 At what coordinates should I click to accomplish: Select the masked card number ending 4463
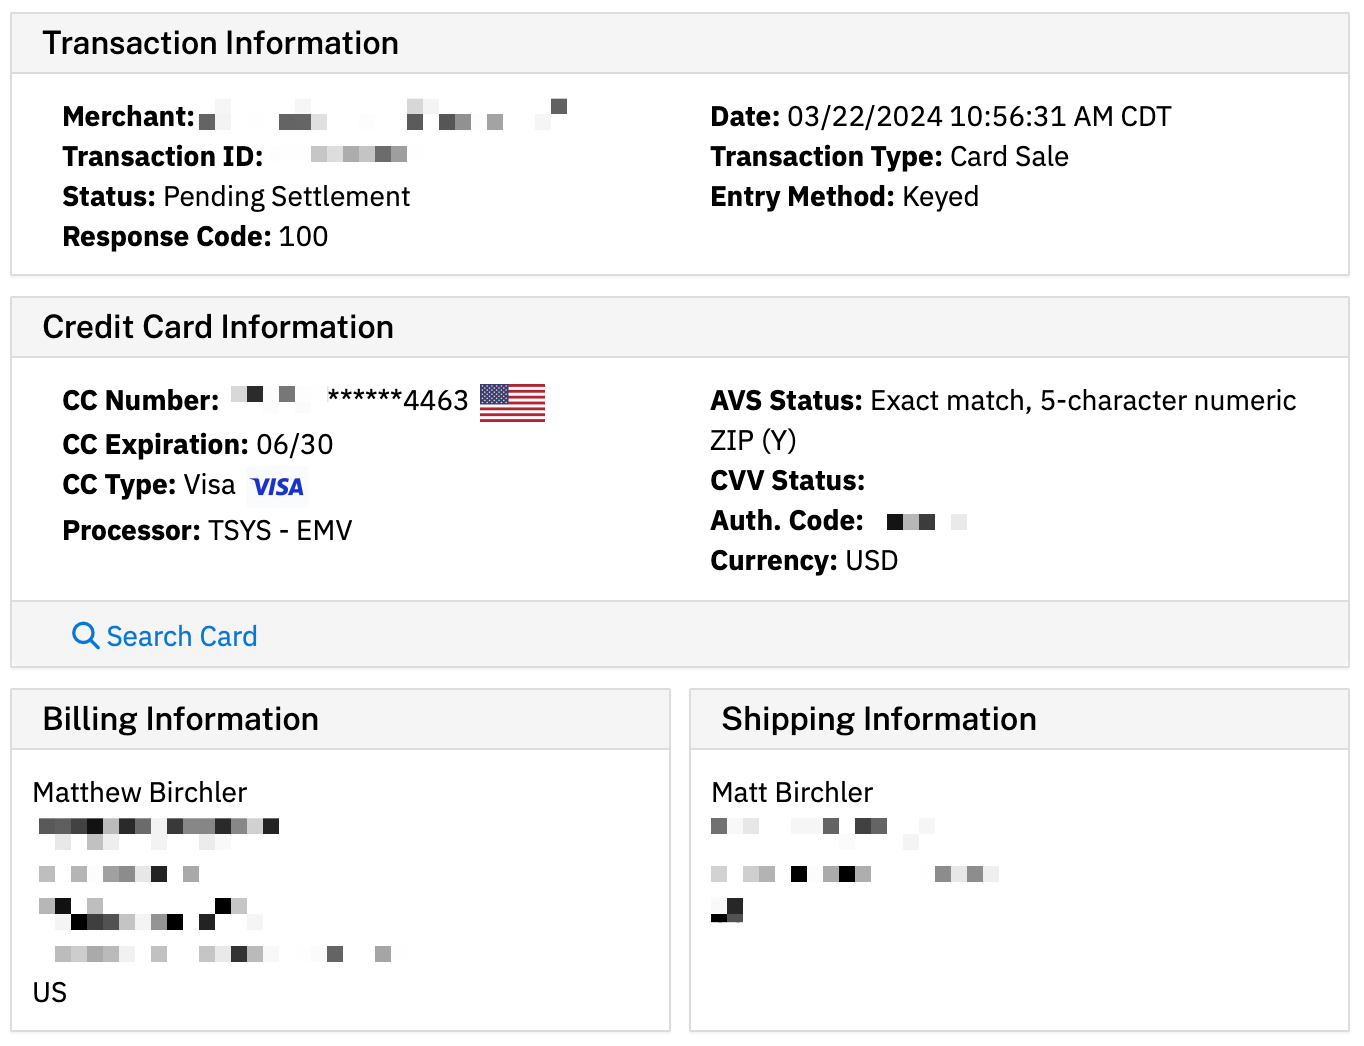click(x=398, y=400)
